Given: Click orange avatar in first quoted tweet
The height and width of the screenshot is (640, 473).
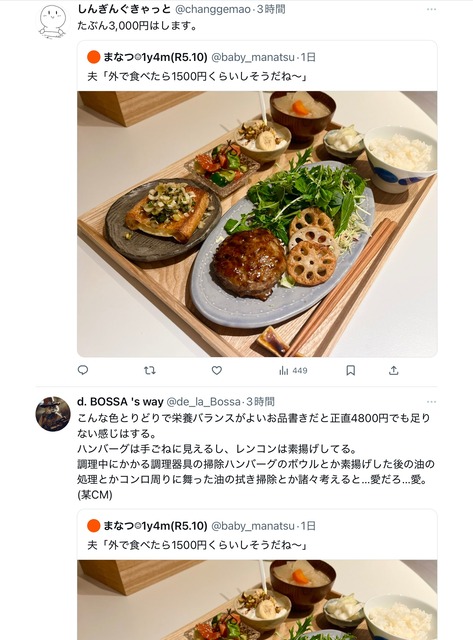Looking at the screenshot, I should pos(93,57).
